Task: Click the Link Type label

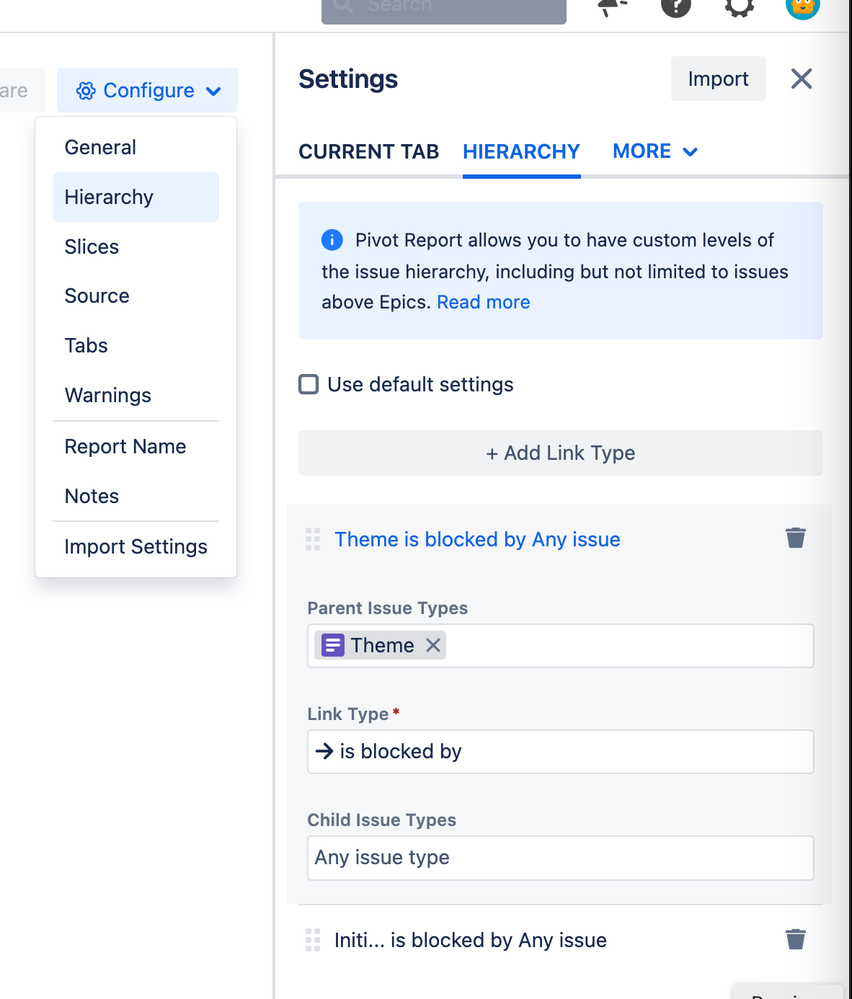Action: pyautogui.click(x=348, y=714)
